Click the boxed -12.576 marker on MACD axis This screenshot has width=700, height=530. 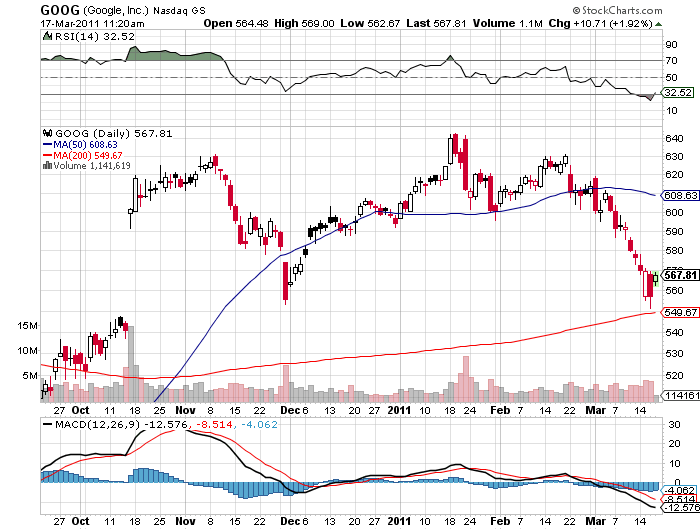[x=681, y=508]
